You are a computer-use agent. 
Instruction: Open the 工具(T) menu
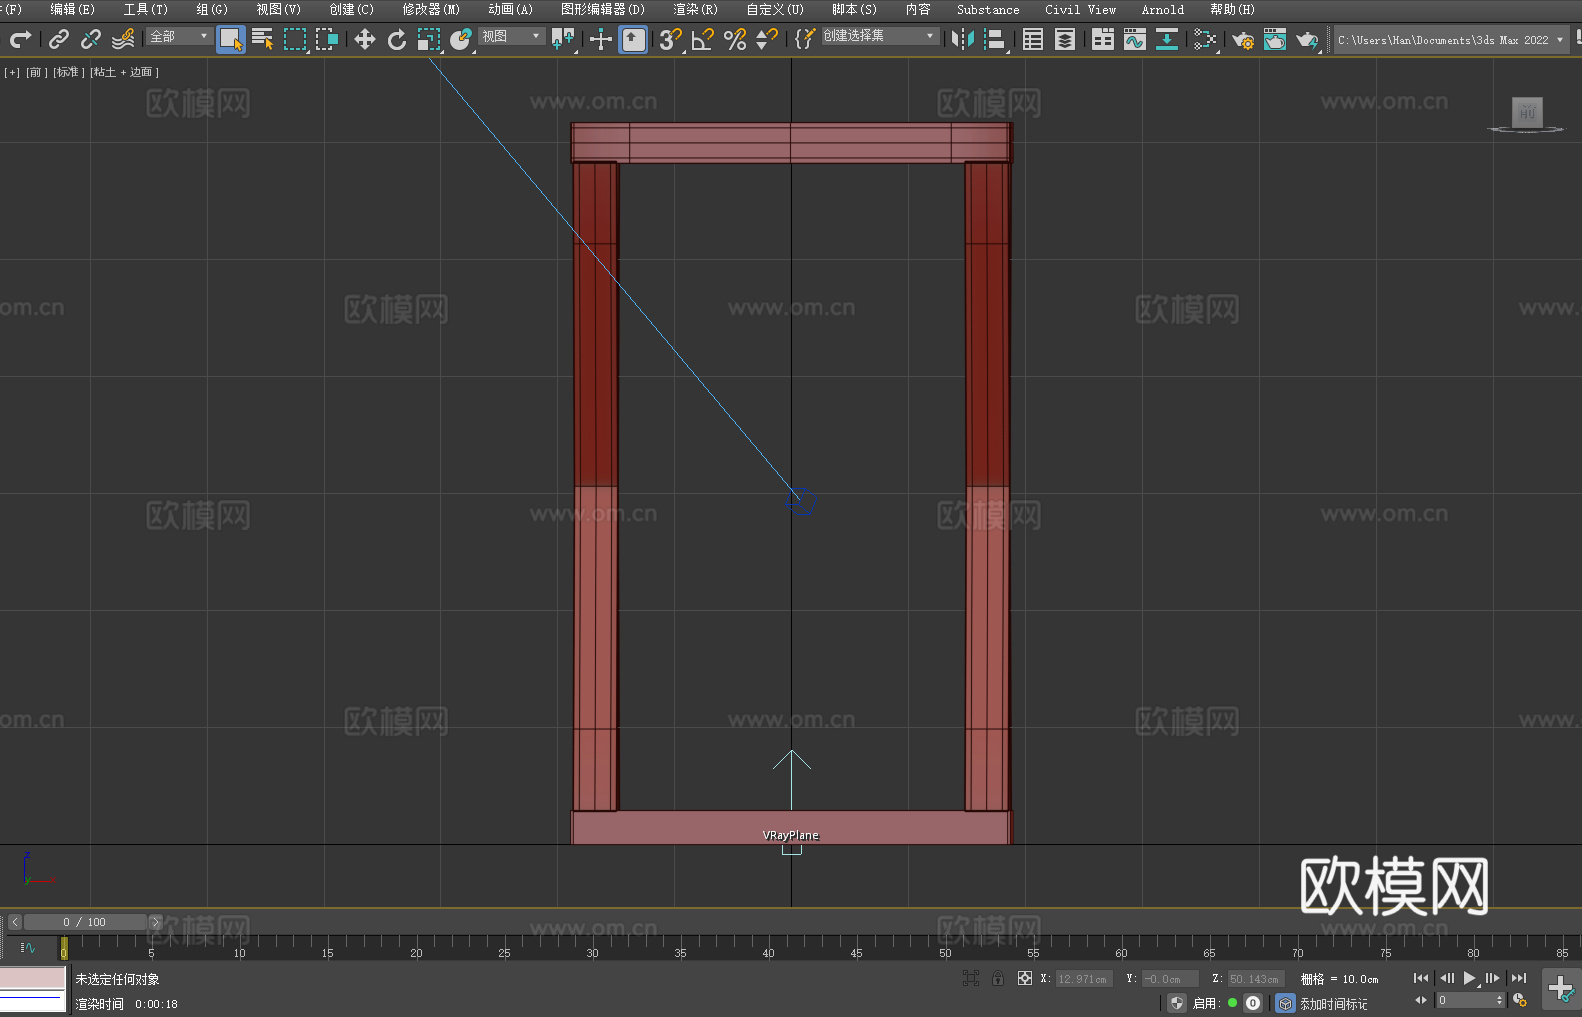click(x=145, y=9)
